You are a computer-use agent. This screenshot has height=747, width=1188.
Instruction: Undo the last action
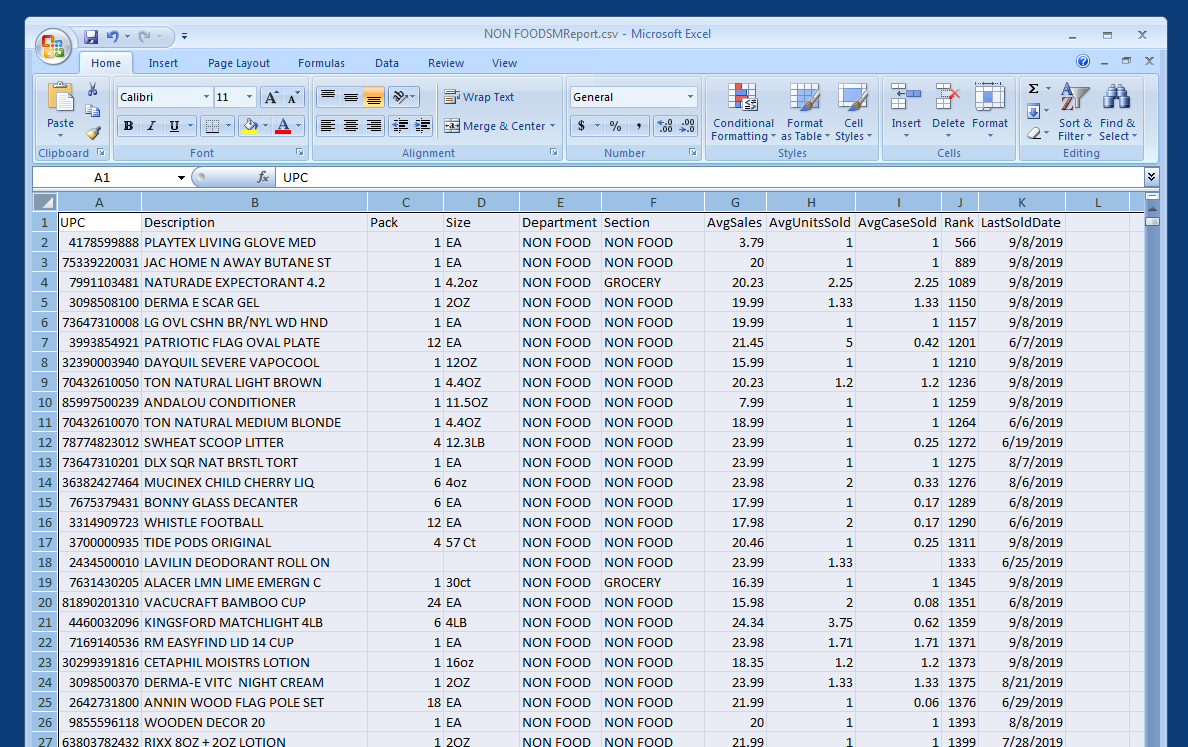(x=113, y=36)
